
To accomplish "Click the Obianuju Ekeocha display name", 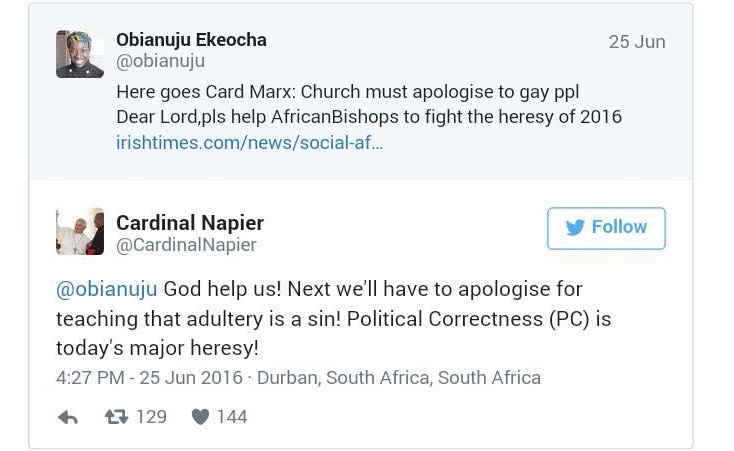I will point(191,40).
